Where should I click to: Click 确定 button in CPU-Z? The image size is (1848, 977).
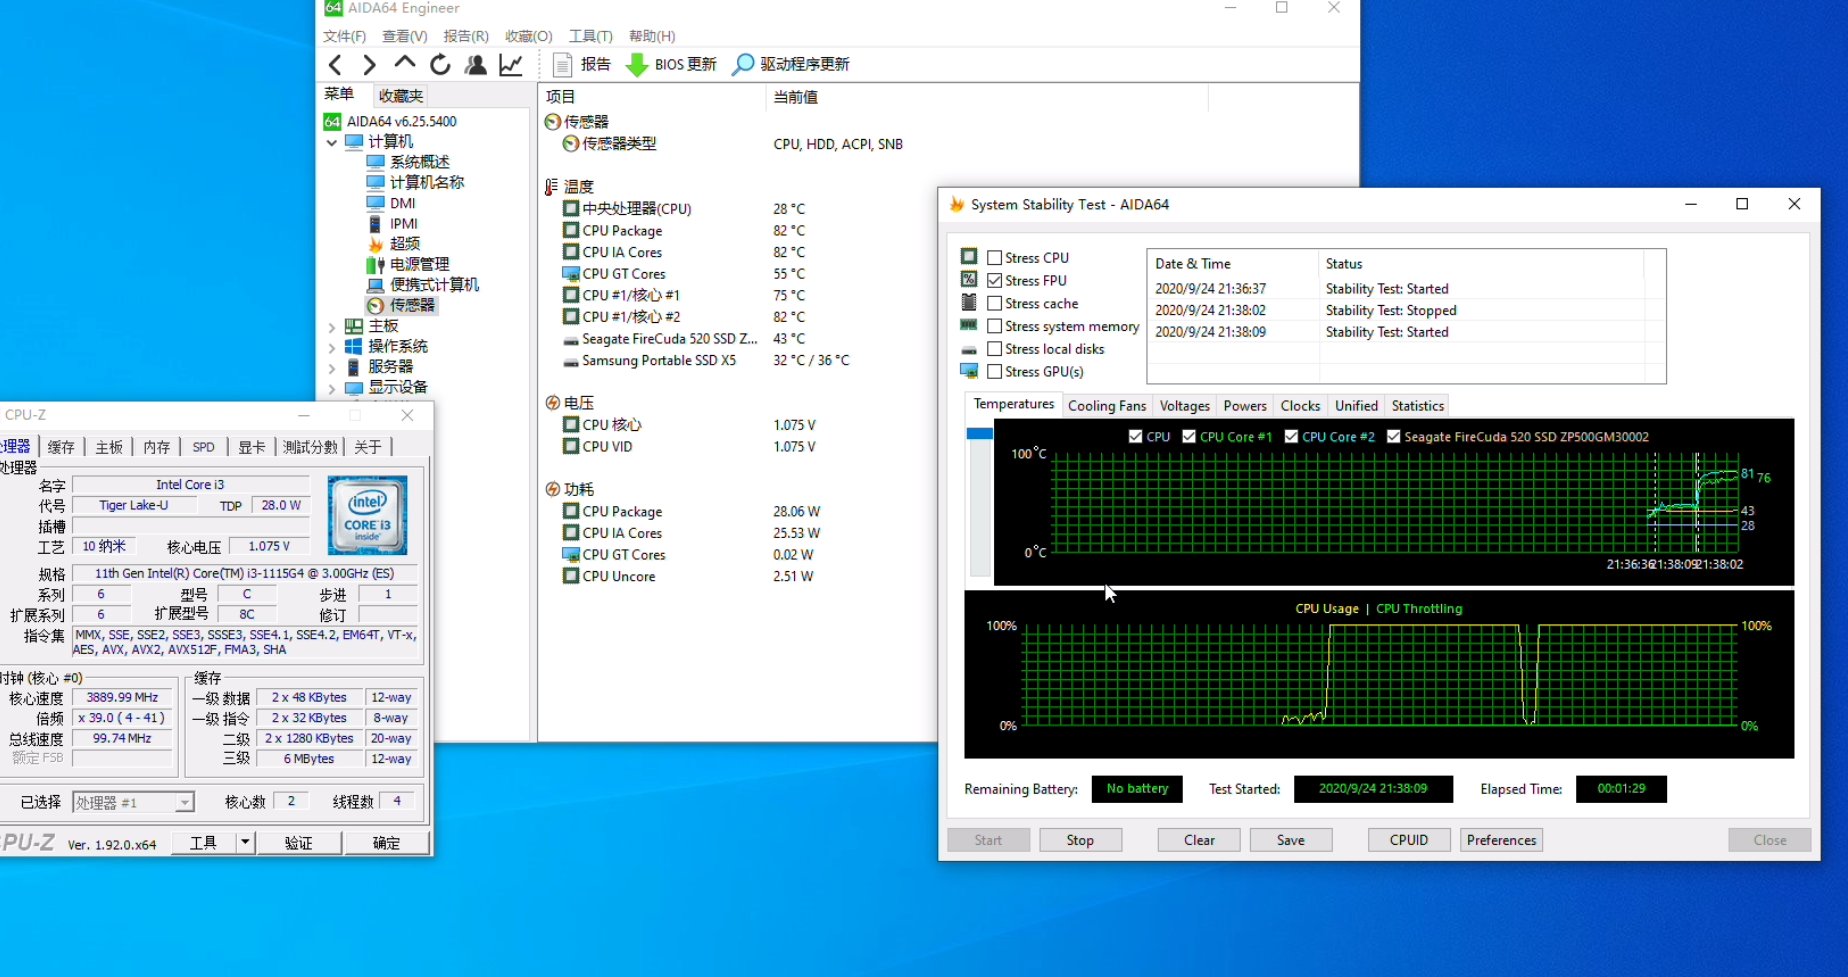pos(386,843)
